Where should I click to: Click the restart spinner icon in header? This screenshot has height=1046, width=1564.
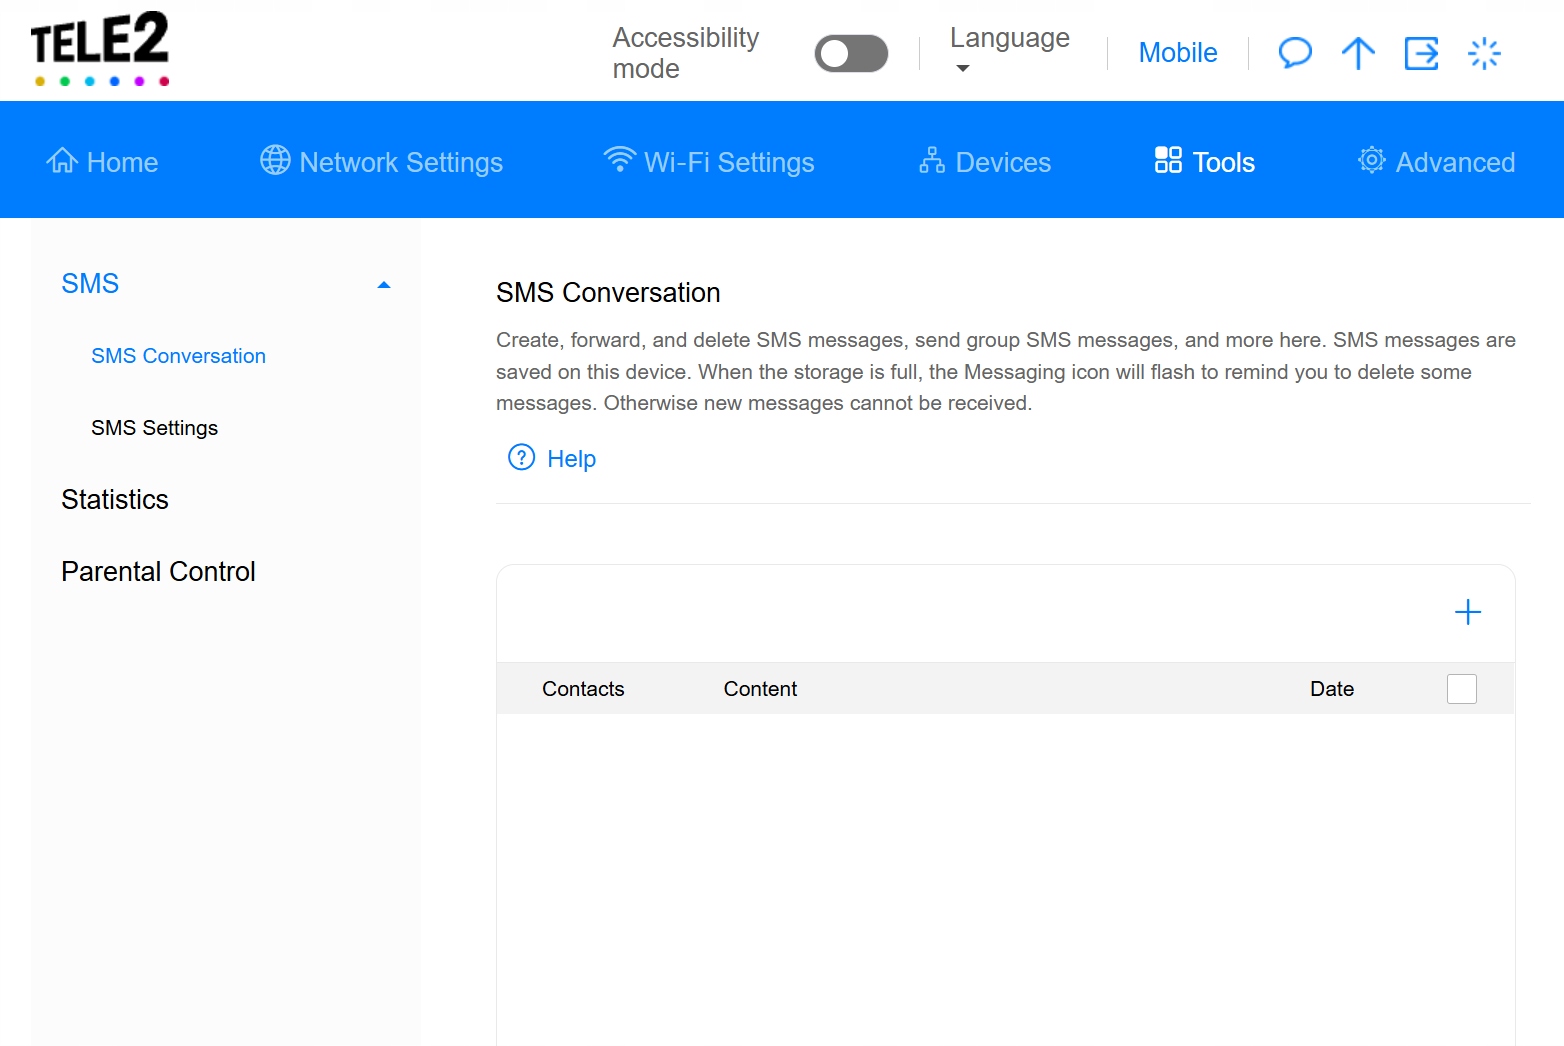1484,53
